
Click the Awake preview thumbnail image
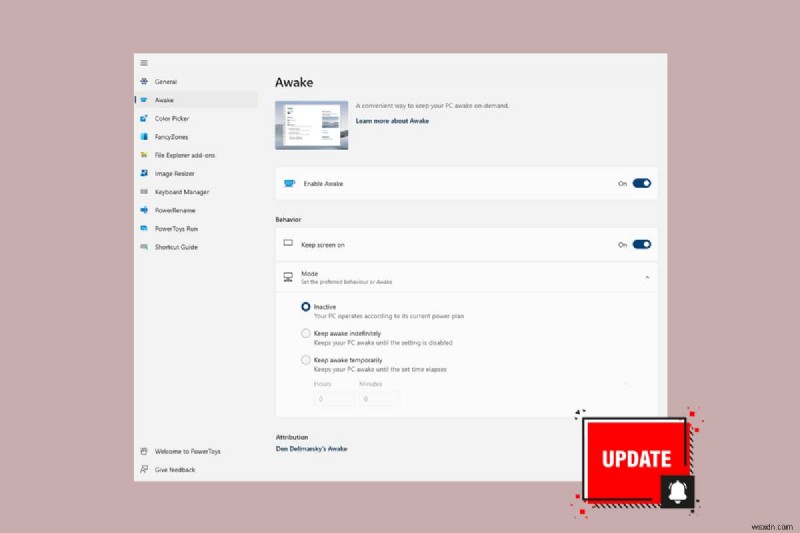coord(312,125)
